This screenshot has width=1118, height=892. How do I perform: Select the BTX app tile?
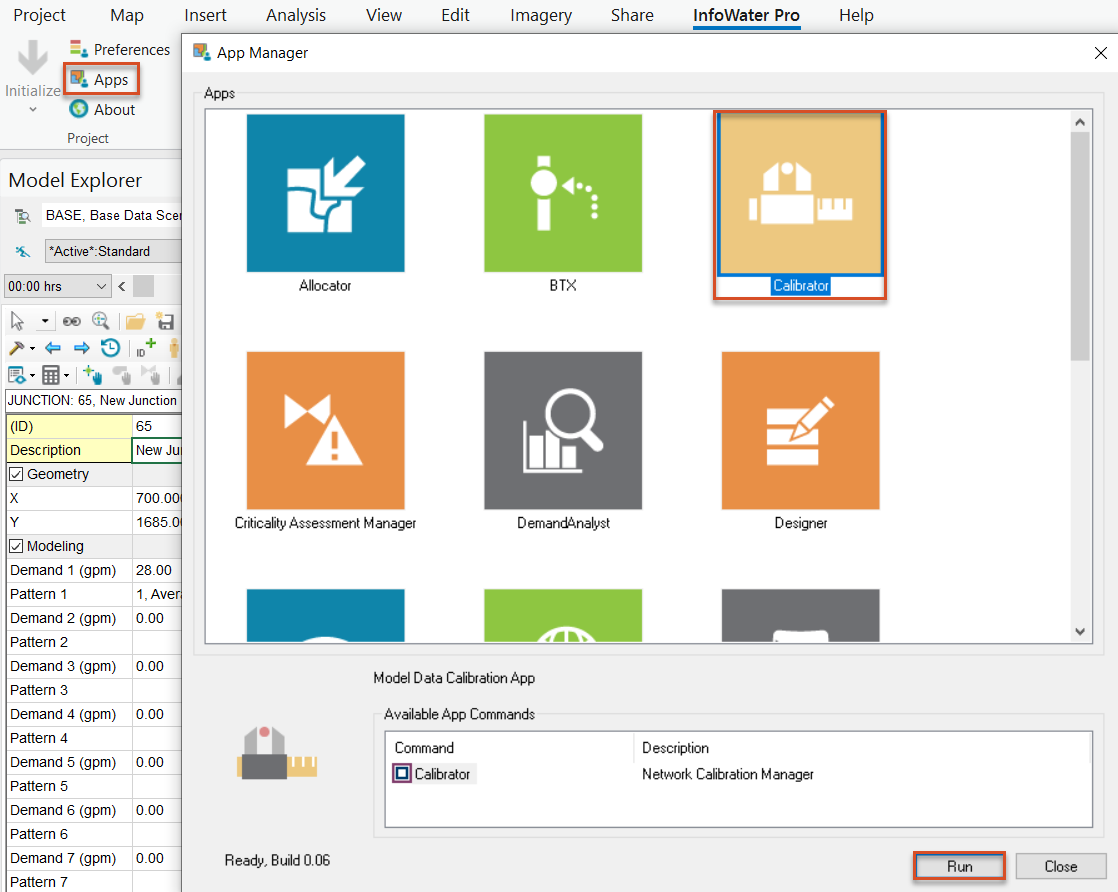(563, 193)
